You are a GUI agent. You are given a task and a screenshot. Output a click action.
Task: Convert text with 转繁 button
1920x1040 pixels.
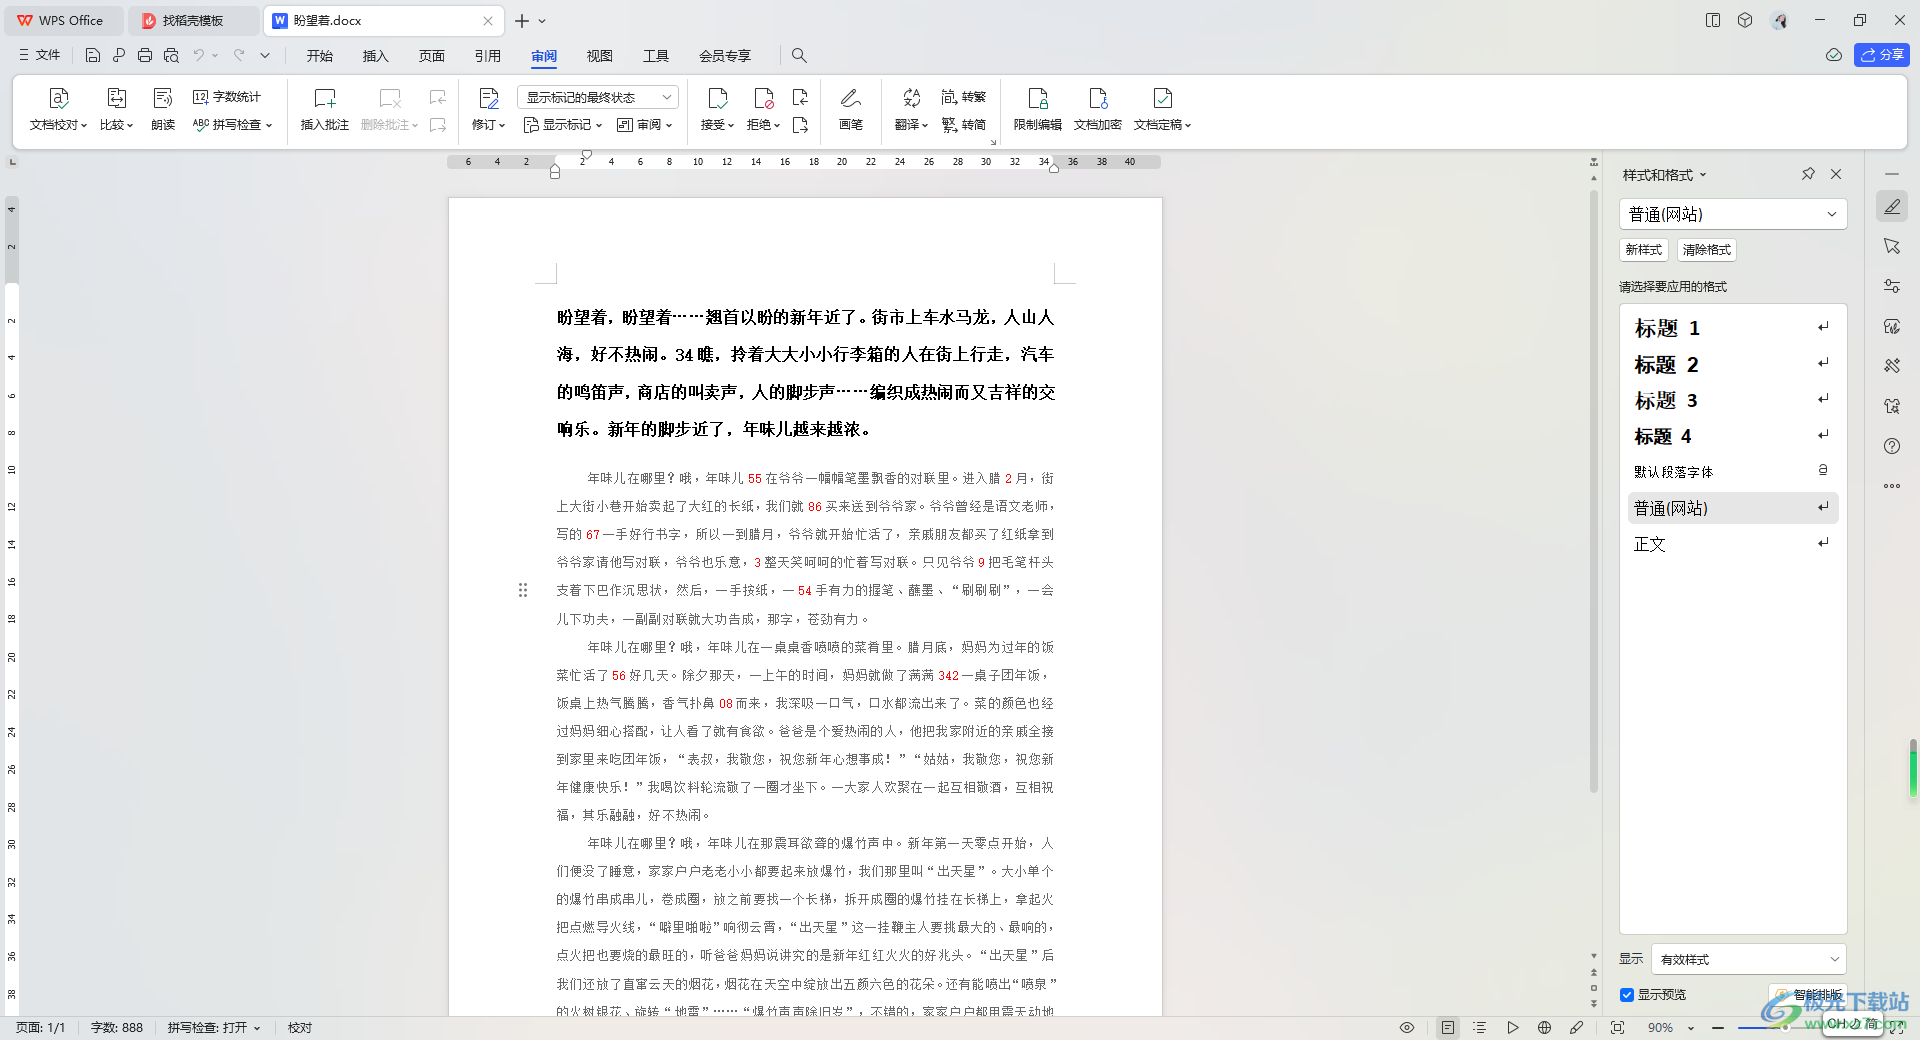964,97
